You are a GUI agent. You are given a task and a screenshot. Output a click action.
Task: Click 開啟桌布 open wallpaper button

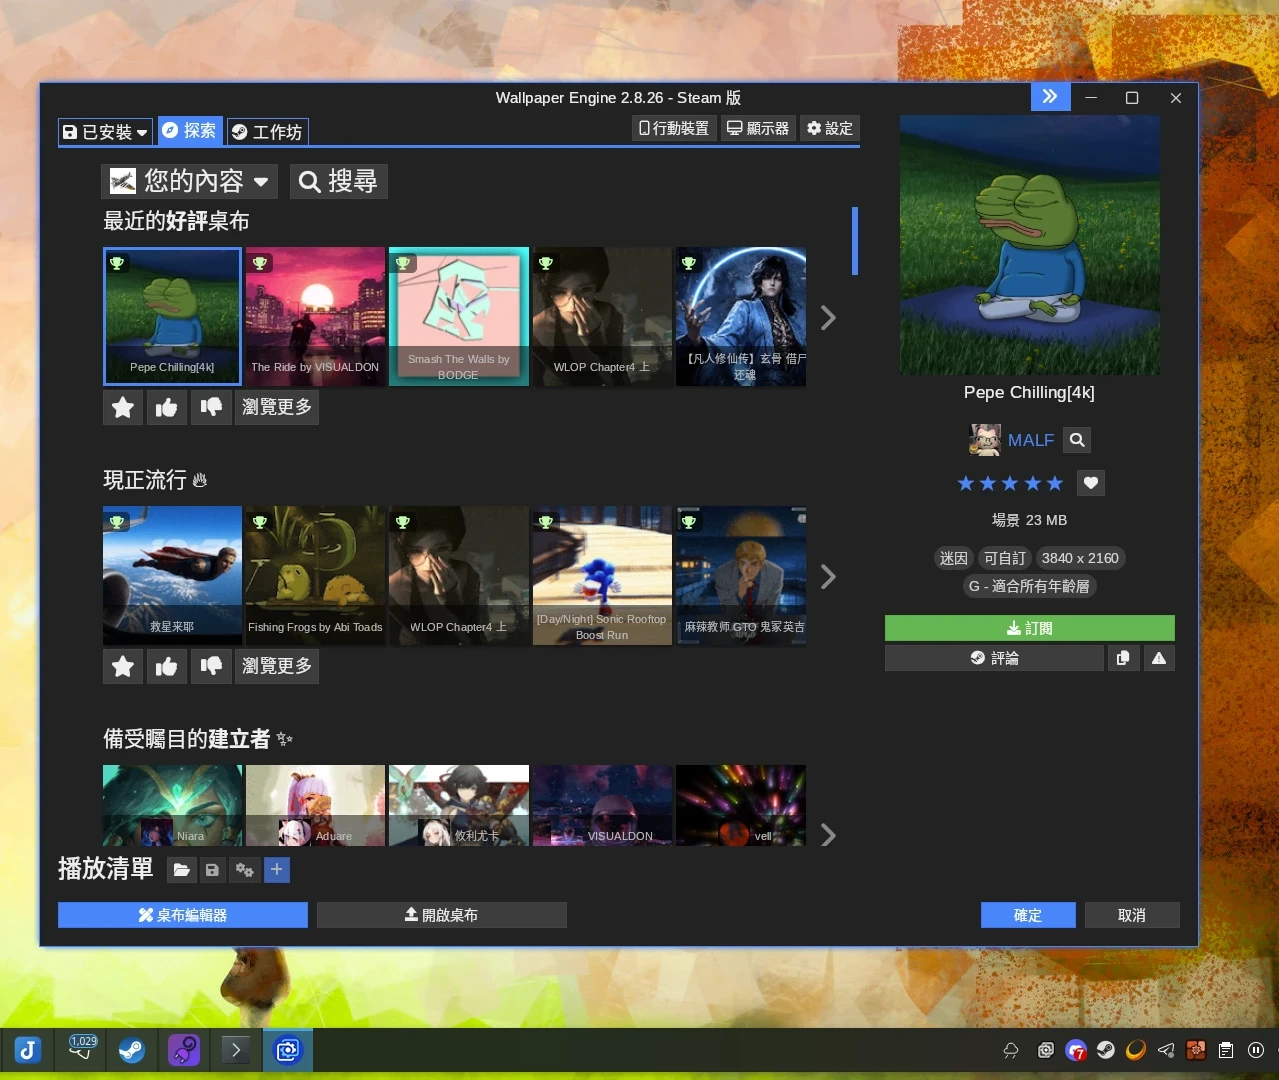point(441,915)
